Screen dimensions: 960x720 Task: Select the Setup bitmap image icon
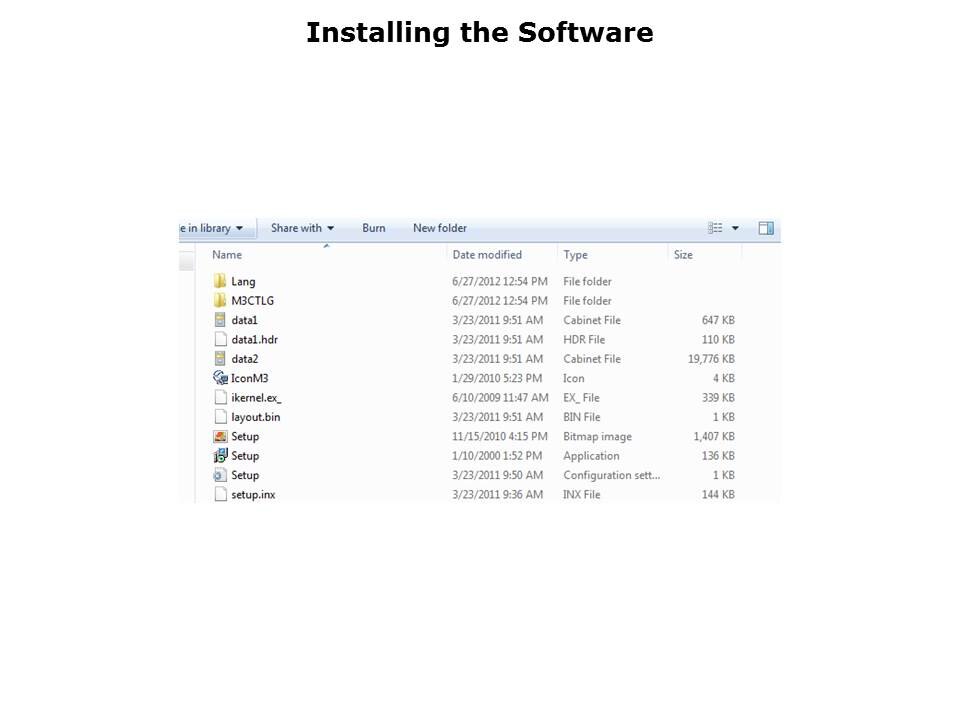(x=220, y=436)
